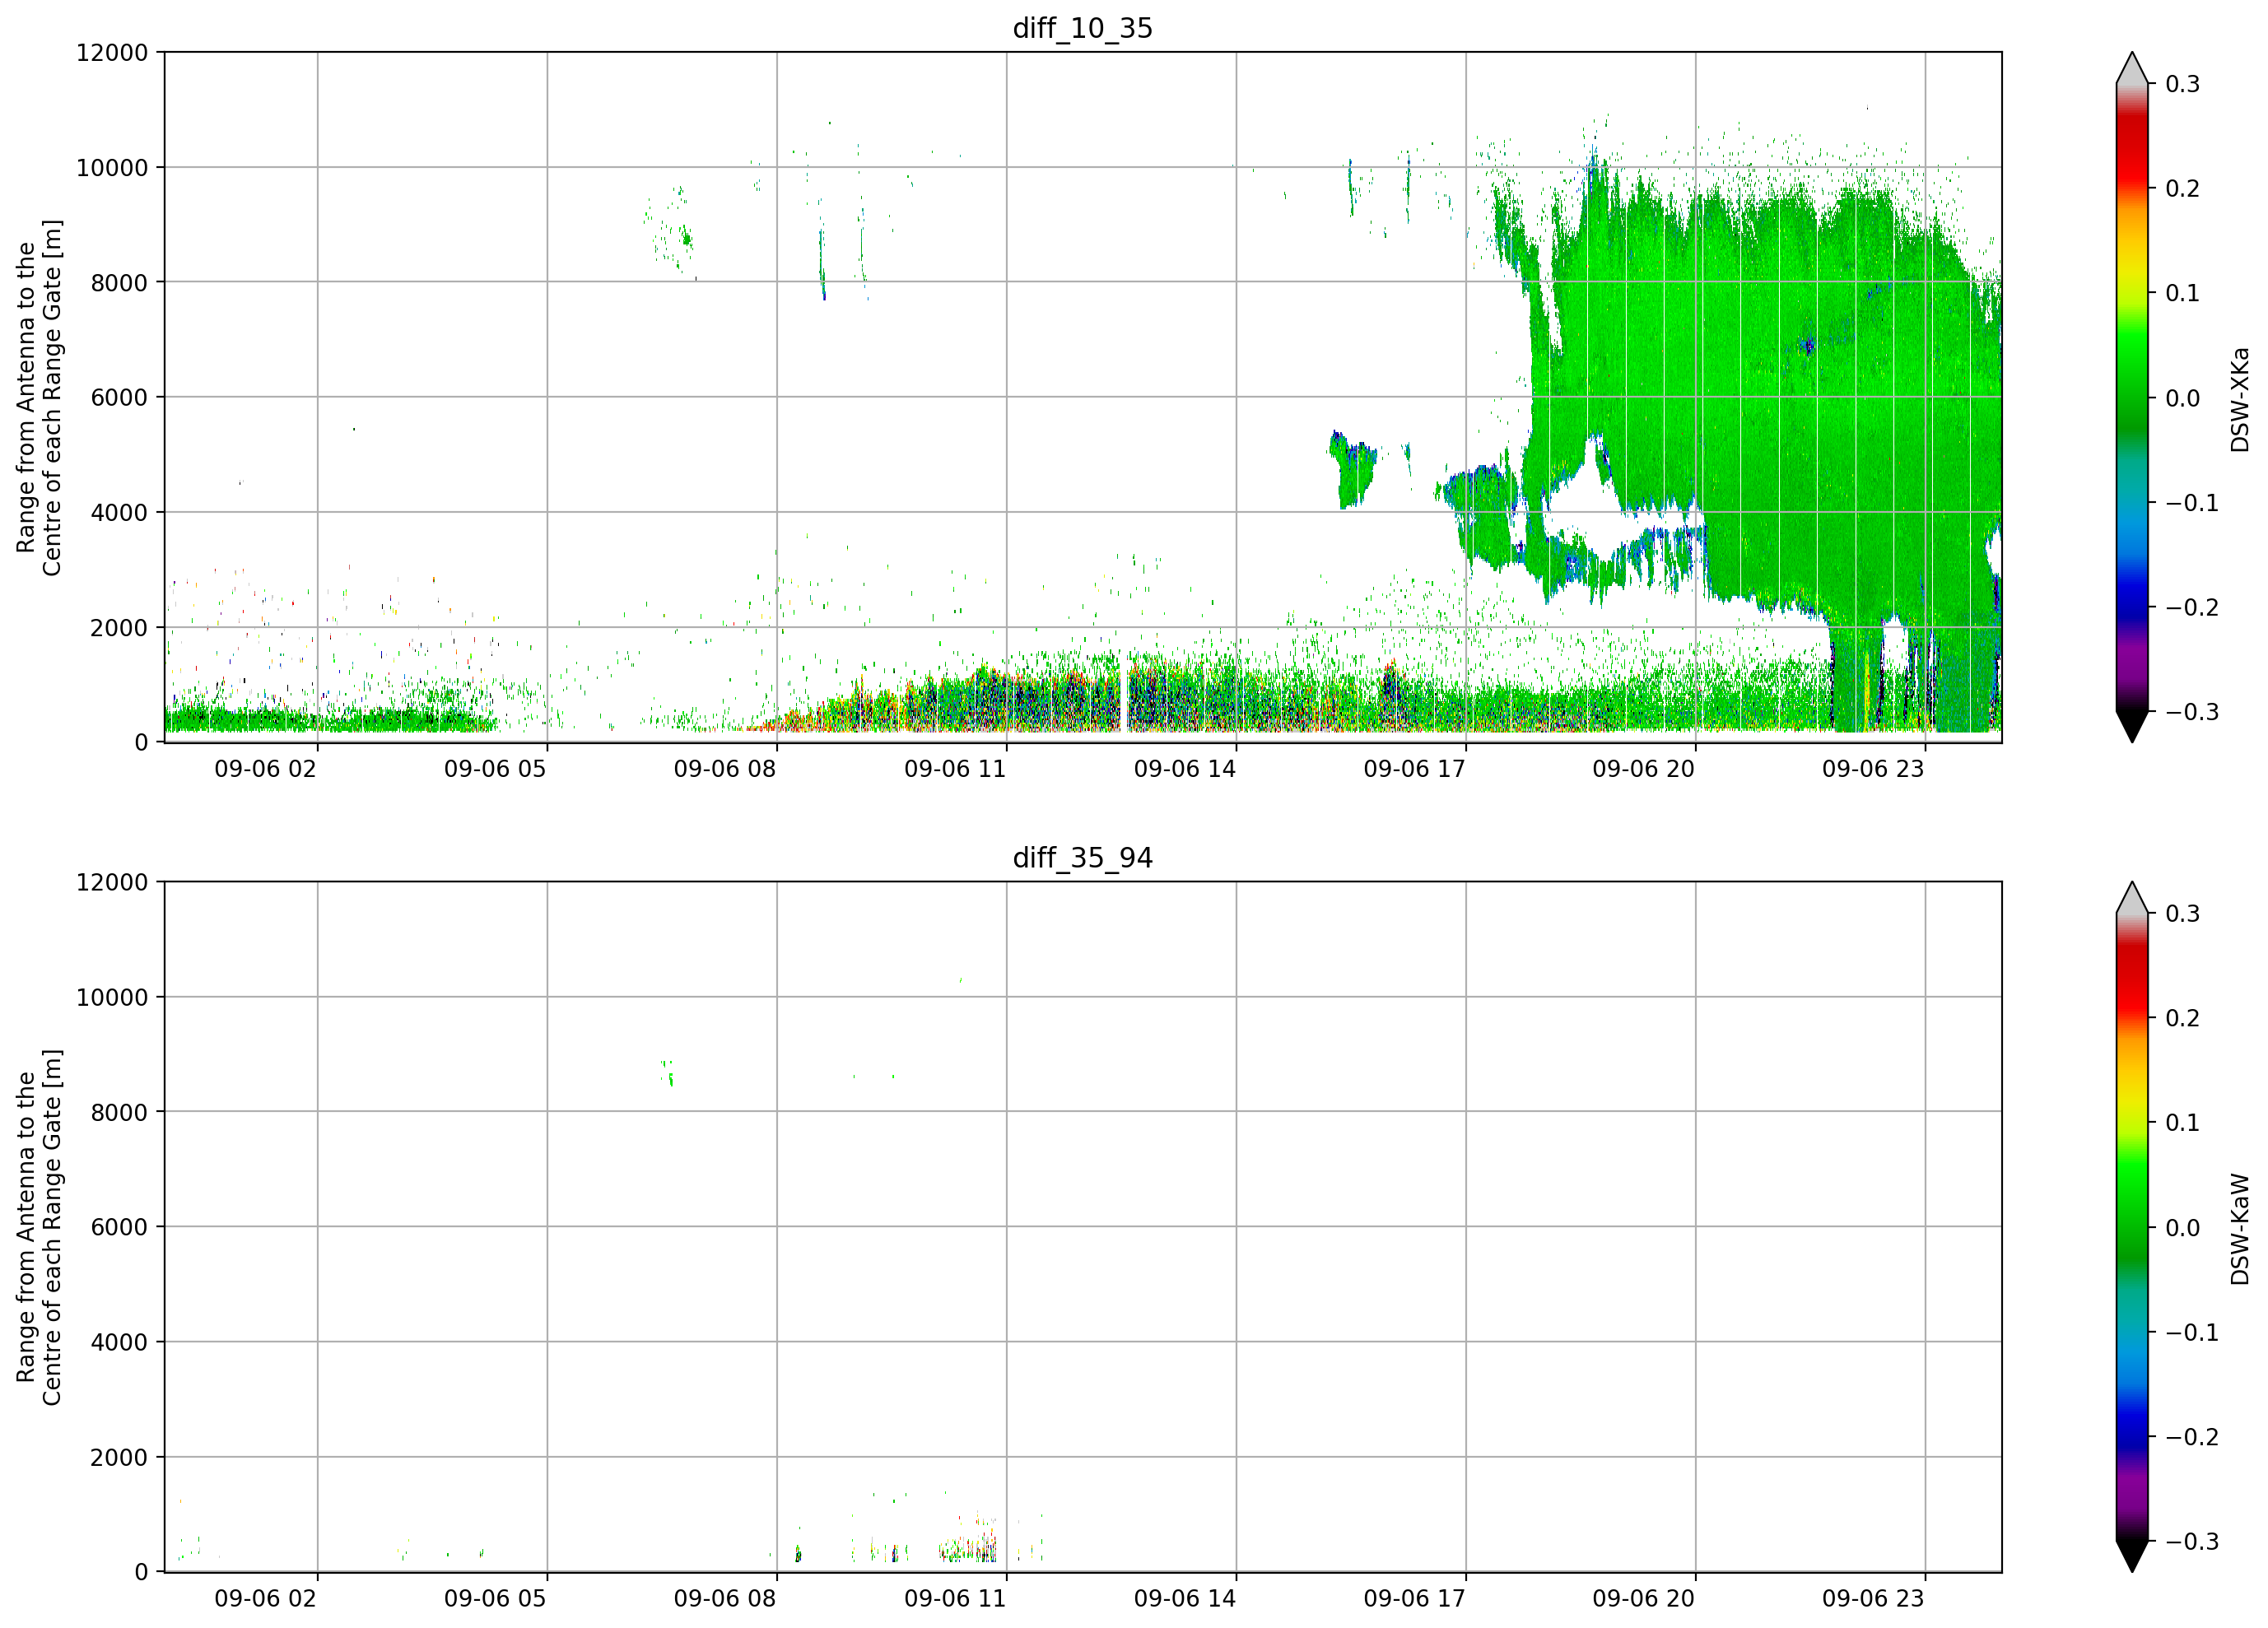
Task: Click the '09-06 23' x-tick on the diff_35_94 plot
Action: pyautogui.click(x=1873, y=1598)
